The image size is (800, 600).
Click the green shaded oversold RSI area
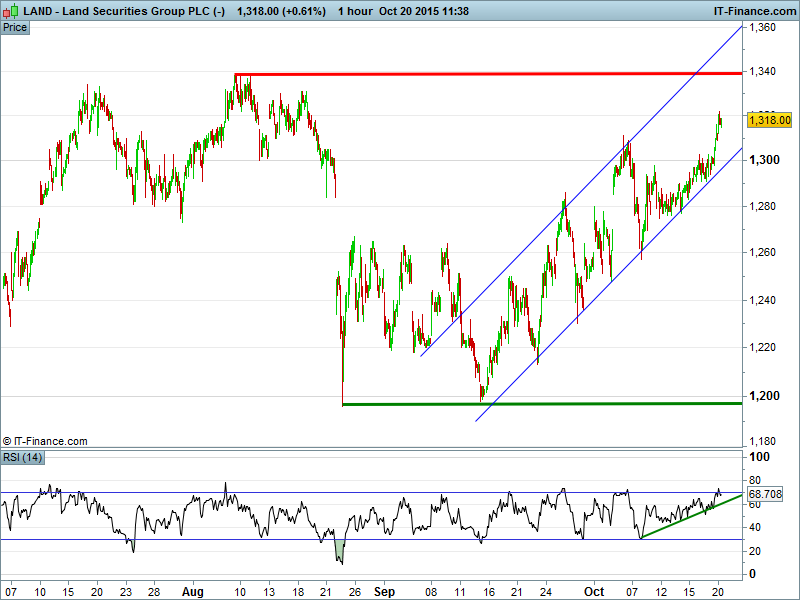(x=339, y=548)
